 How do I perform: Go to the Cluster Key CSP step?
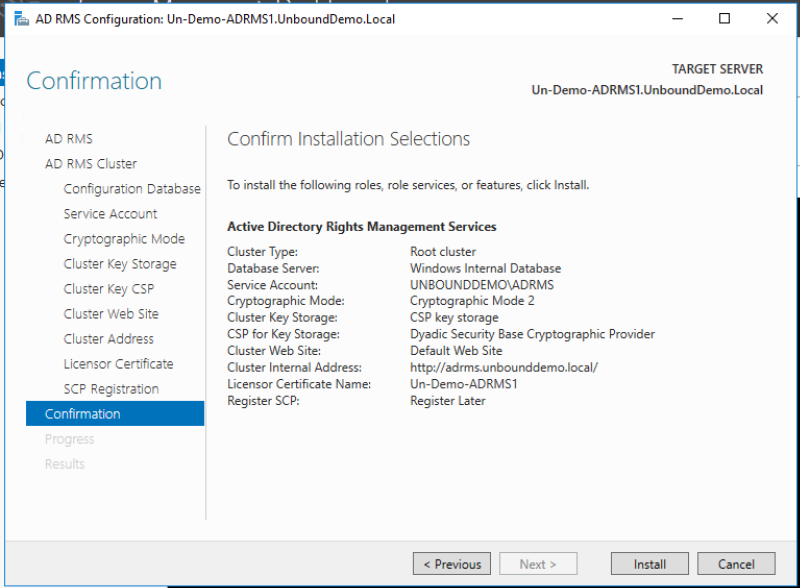(x=109, y=289)
